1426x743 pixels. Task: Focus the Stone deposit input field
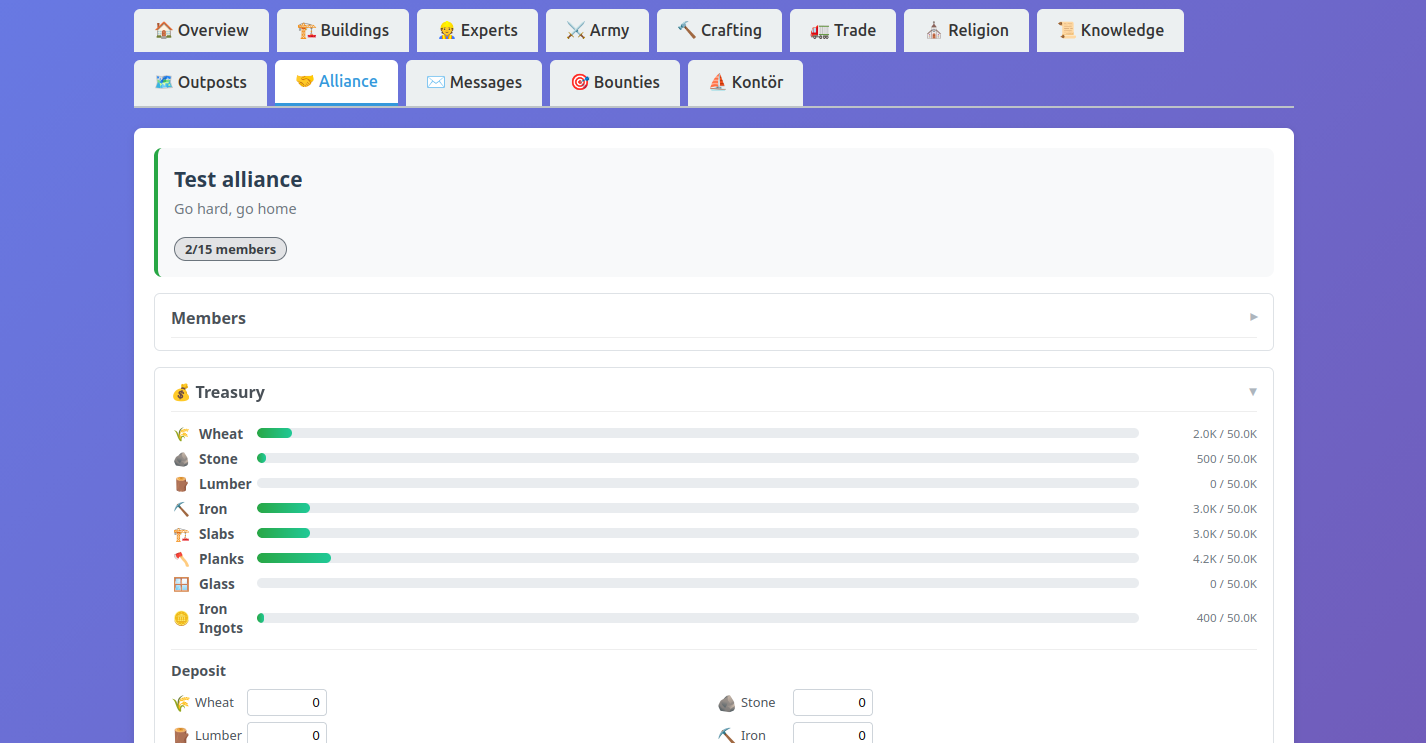[833, 703]
